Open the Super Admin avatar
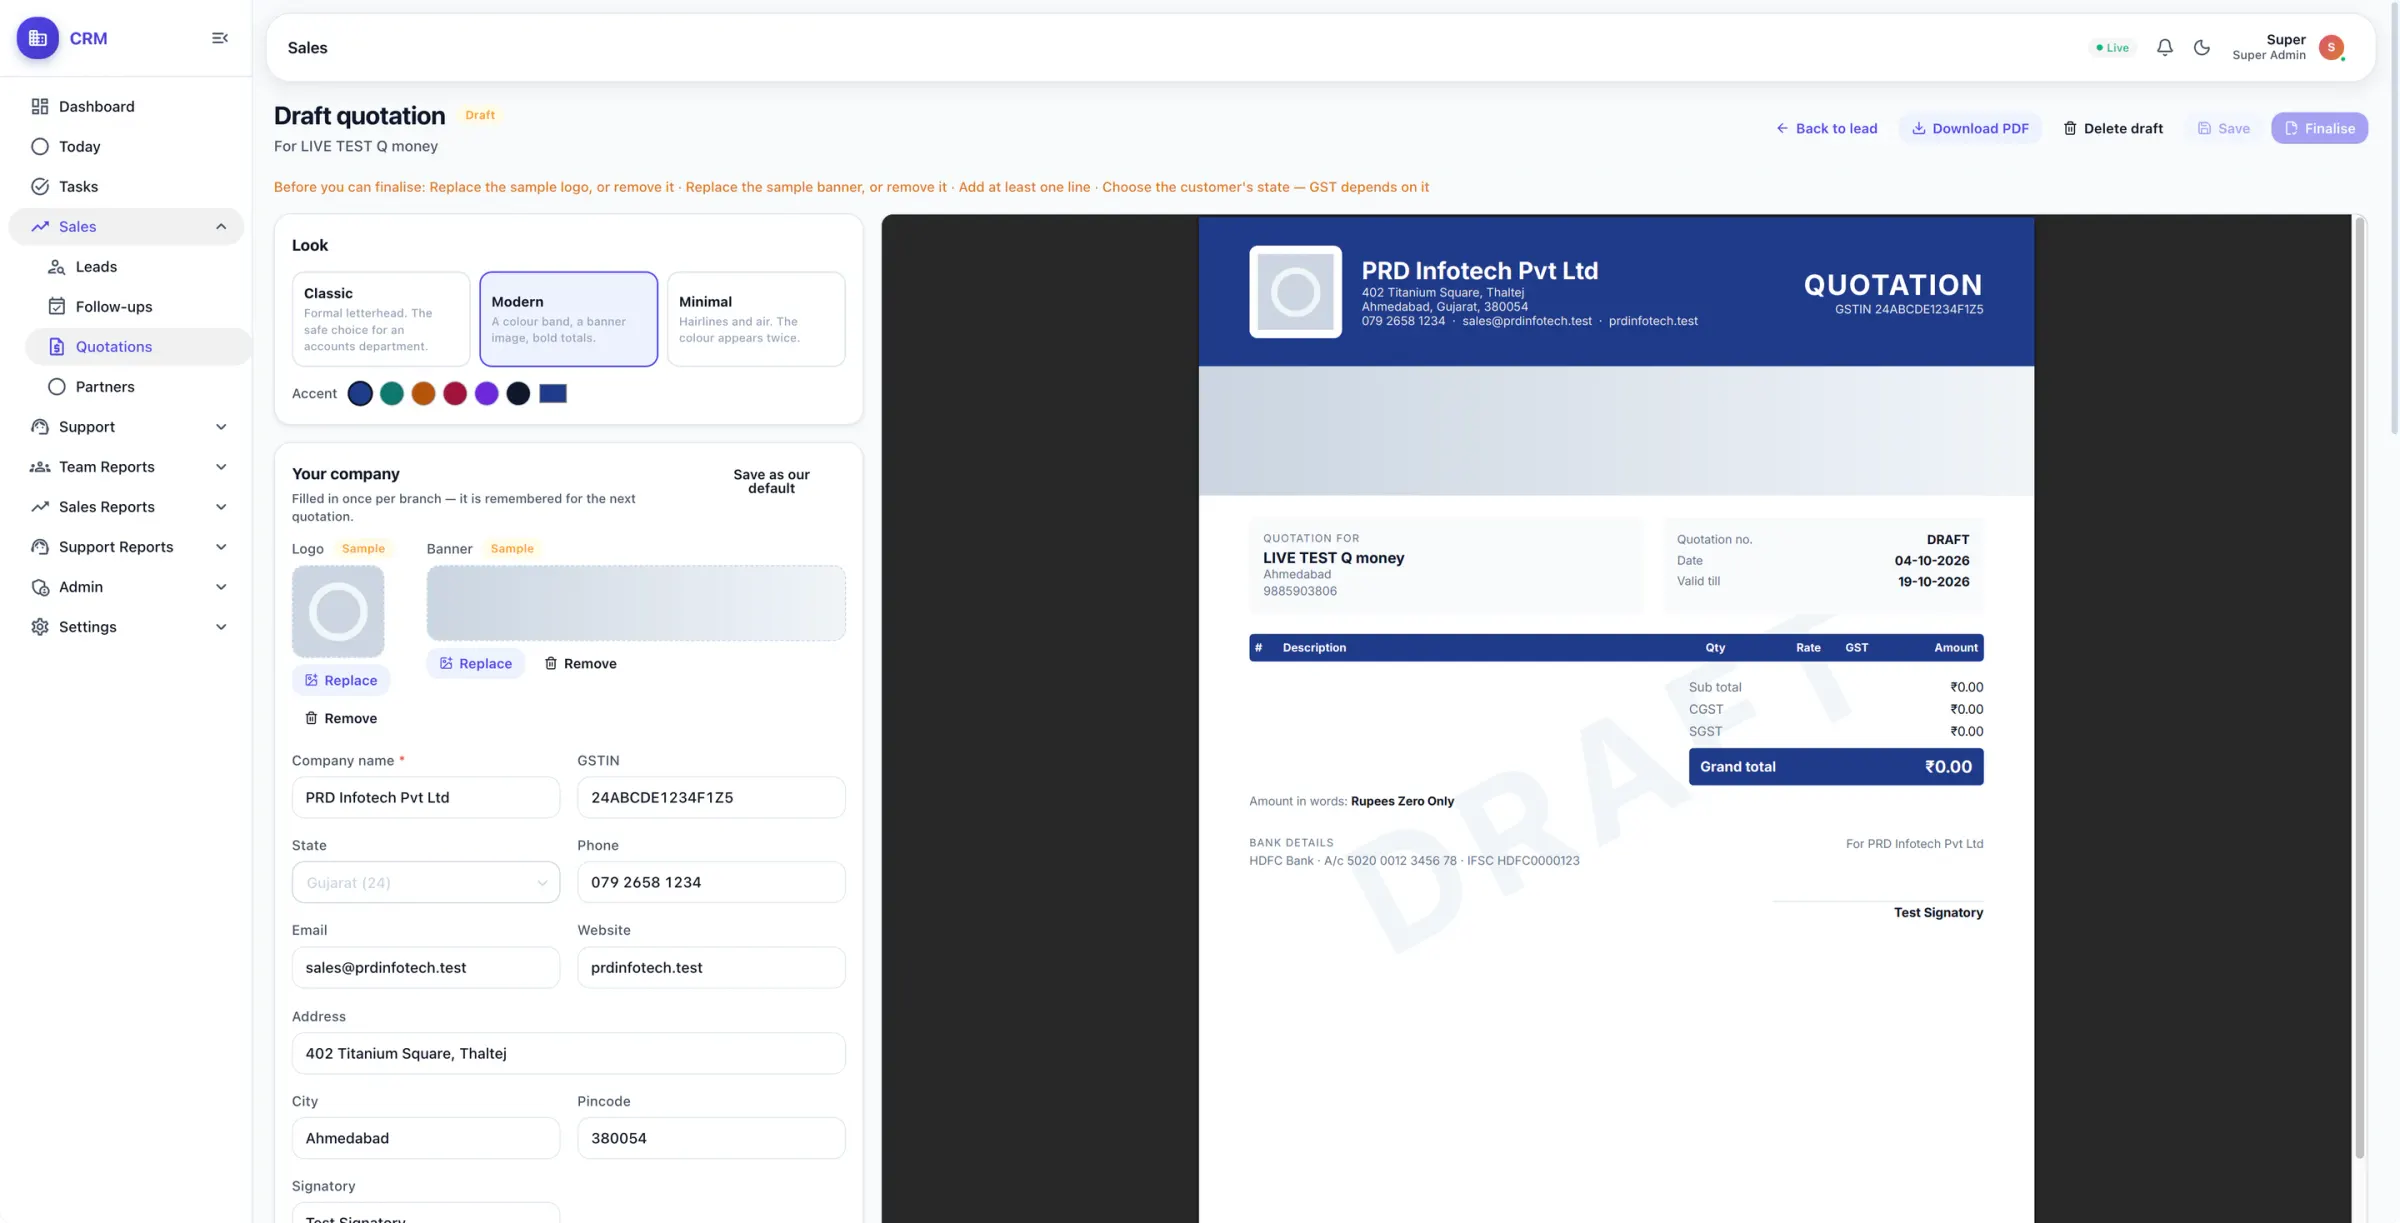Viewport: 2400px width, 1223px height. pyautogui.click(x=2331, y=47)
